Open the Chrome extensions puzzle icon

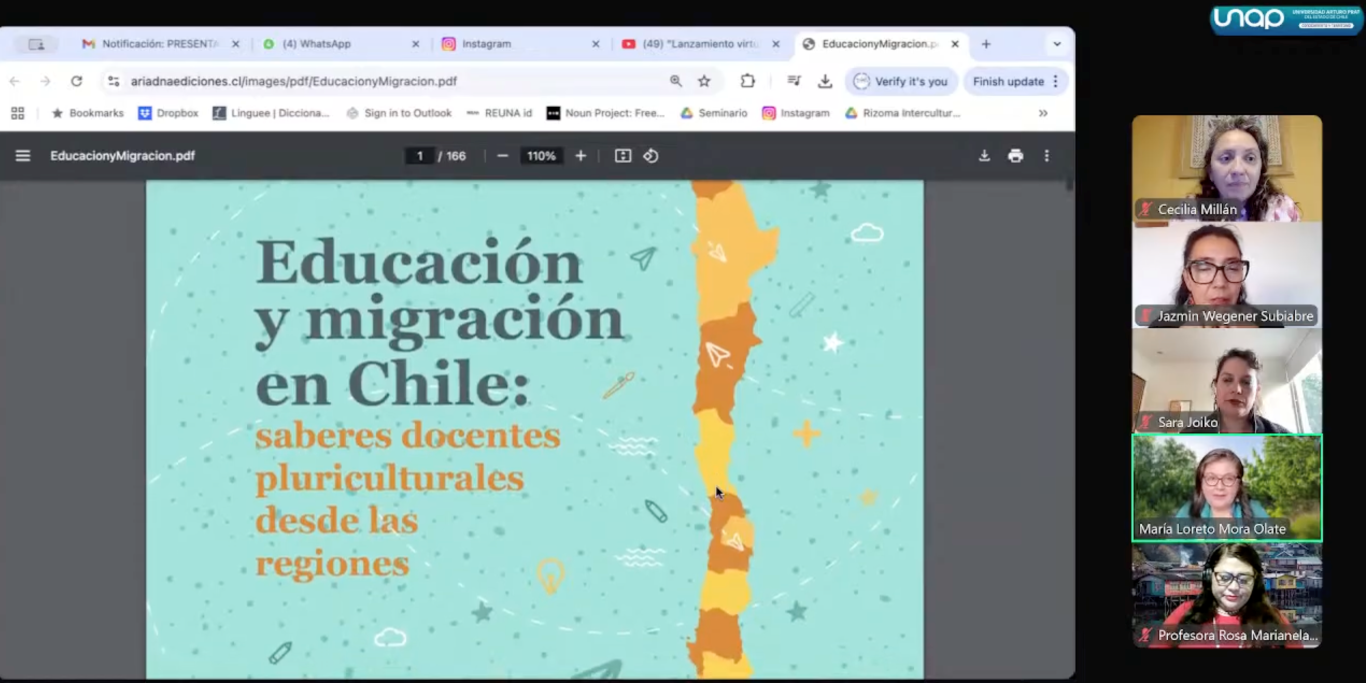tap(747, 81)
